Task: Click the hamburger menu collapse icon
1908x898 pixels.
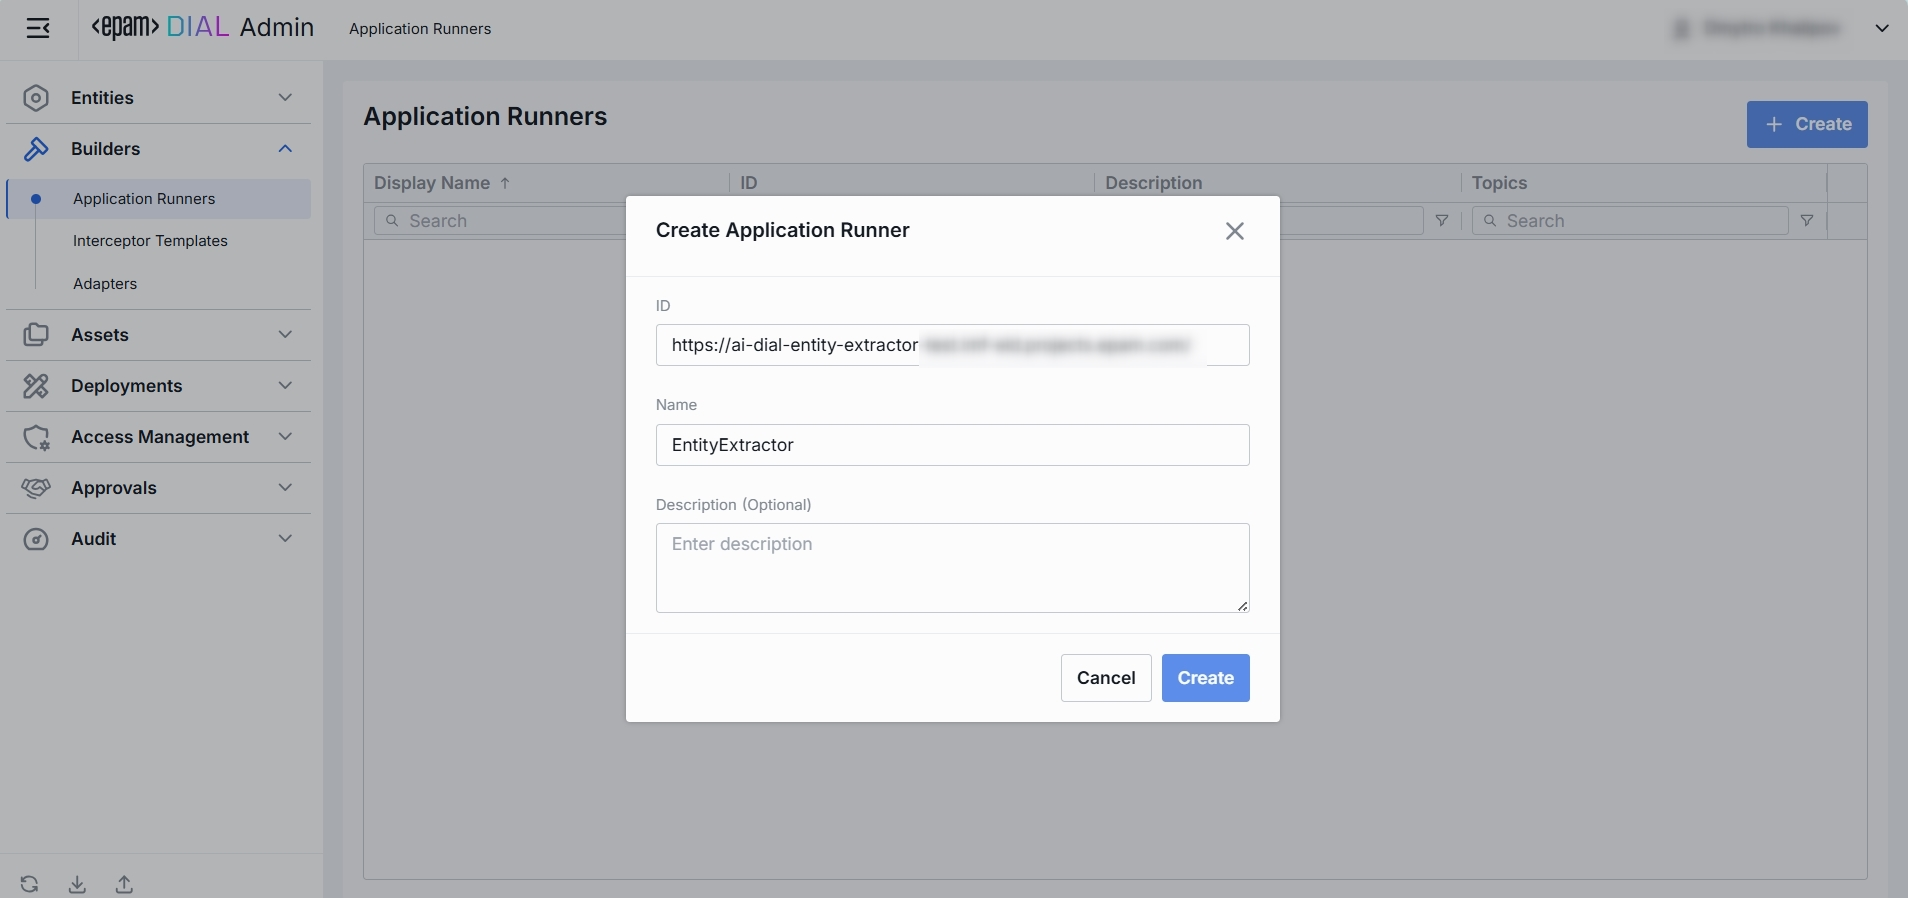Action: point(38,28)
